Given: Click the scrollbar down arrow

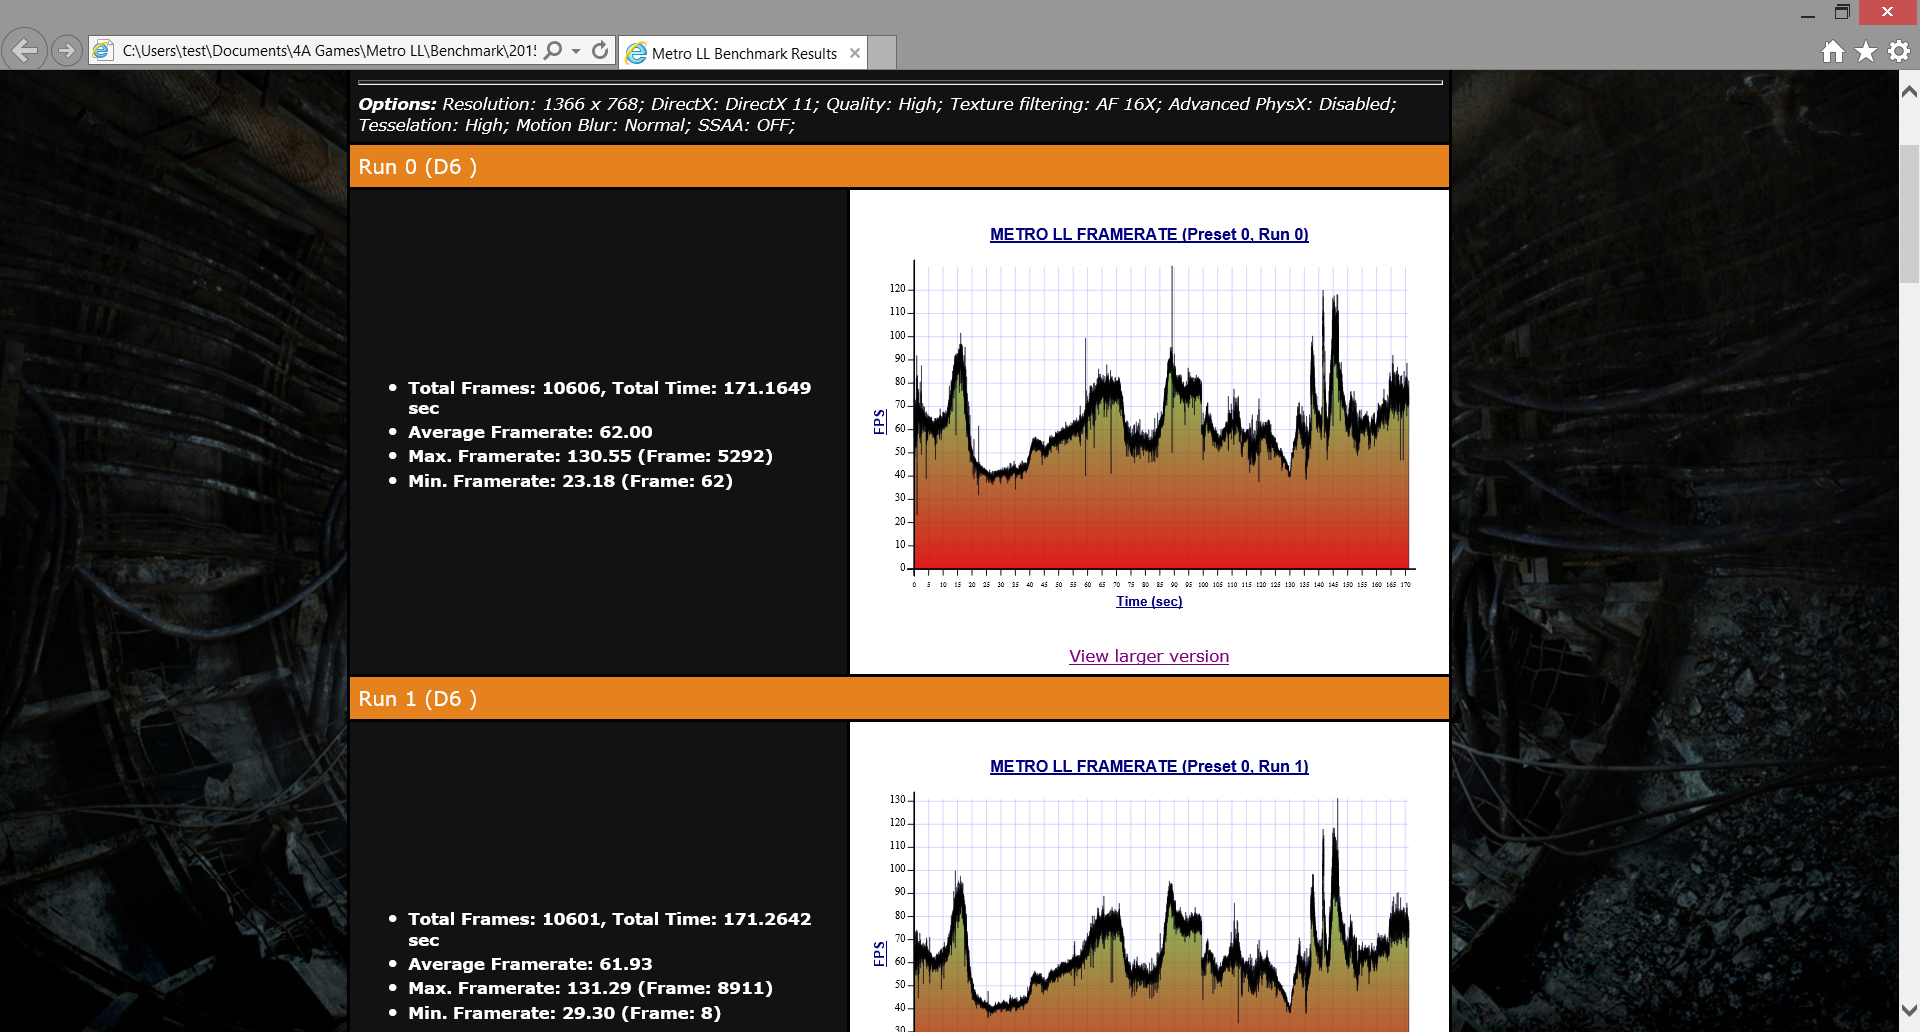Looking at the screenshot, I should tap(1909, 1010).
